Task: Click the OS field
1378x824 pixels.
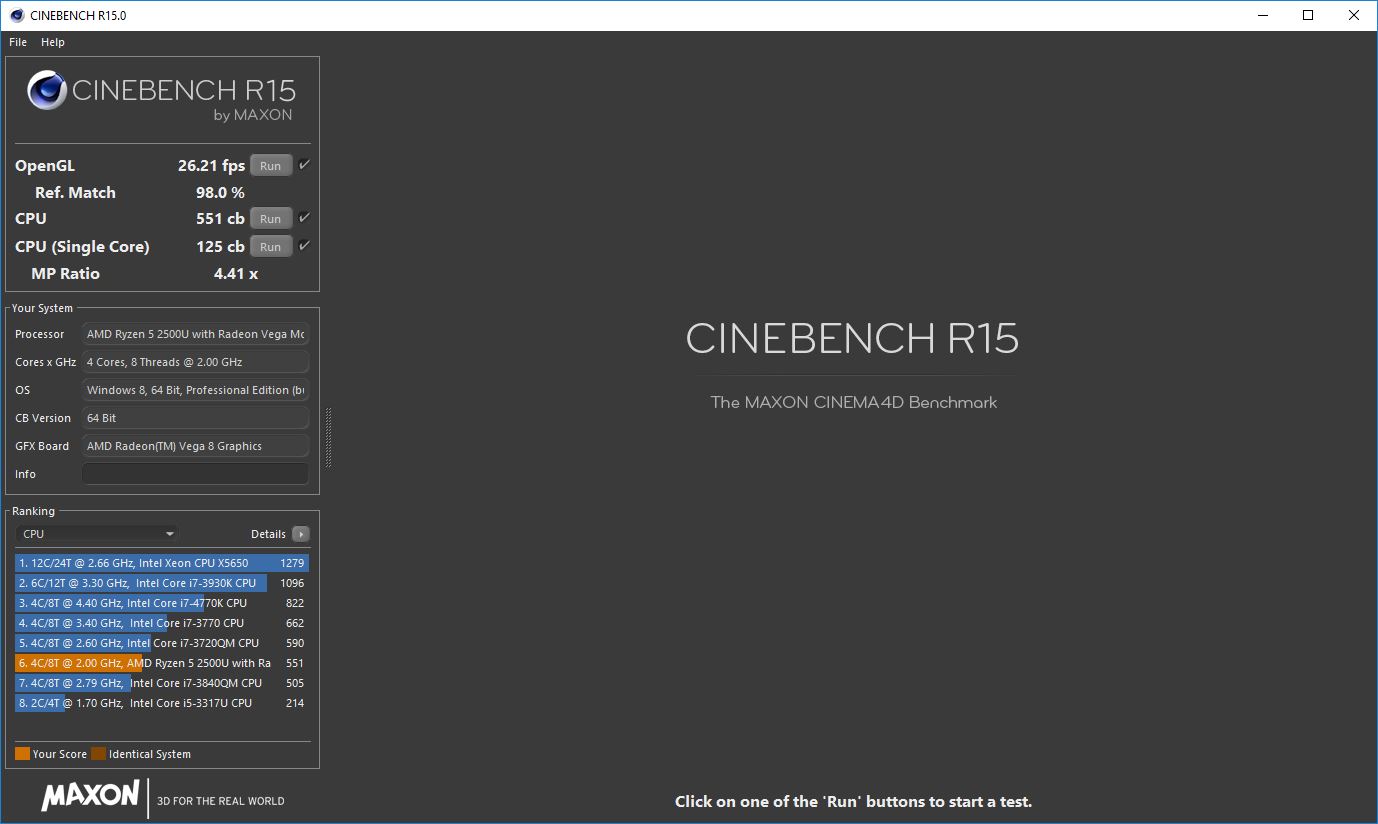Action: (x=195, y=390)
